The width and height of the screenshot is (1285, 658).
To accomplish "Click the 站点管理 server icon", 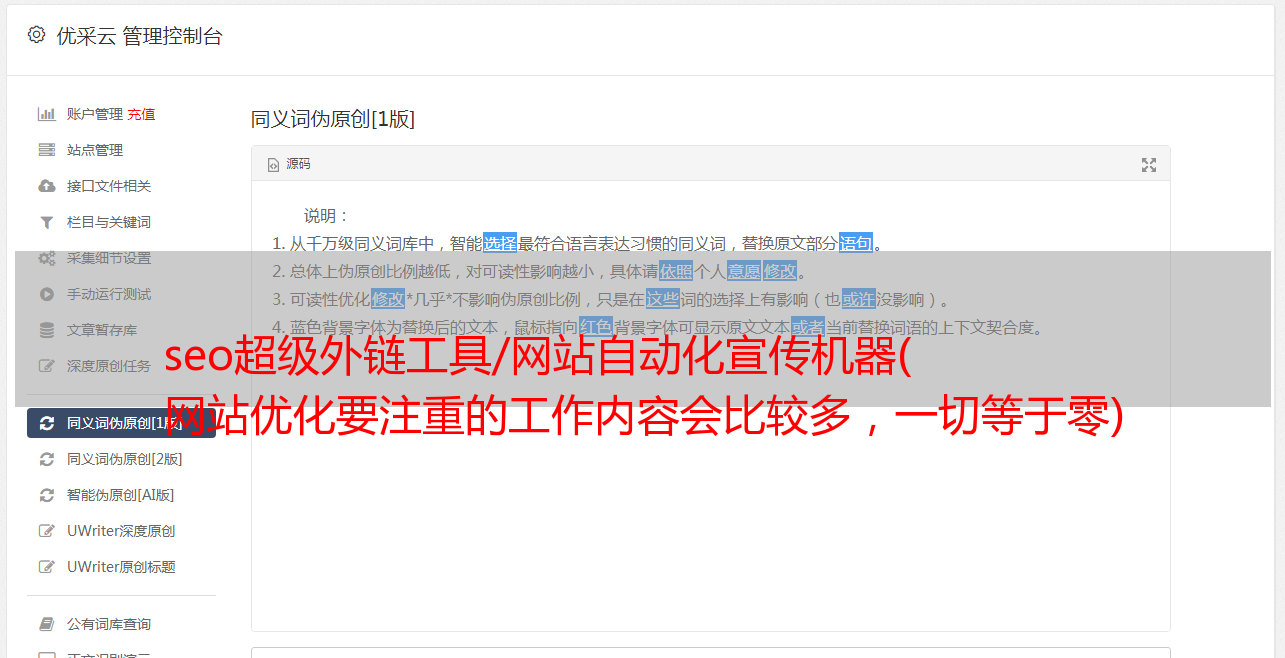I will (46, 150).
